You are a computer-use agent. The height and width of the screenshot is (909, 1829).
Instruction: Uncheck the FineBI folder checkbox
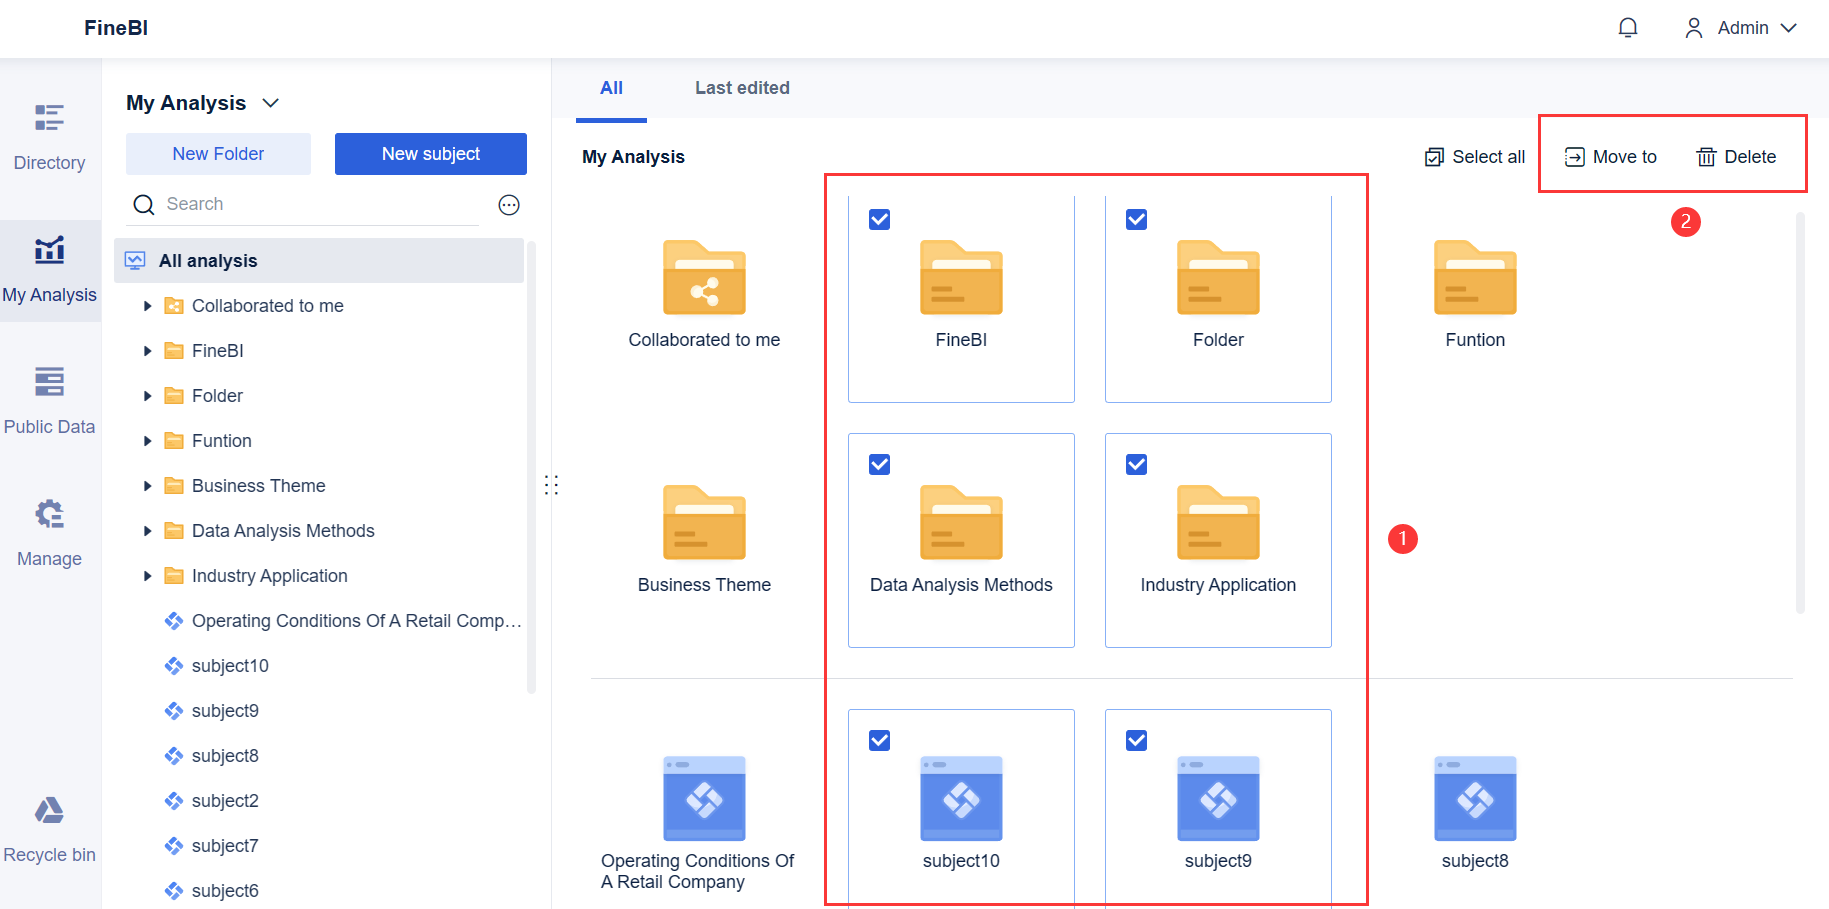coord(879,218)
